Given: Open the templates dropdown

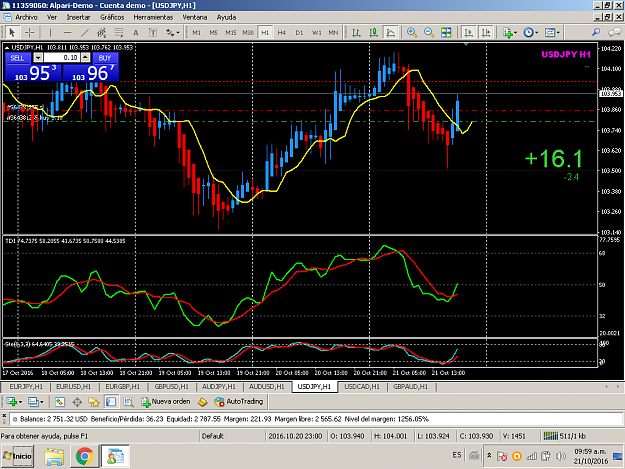Looking at the screenshot, I should point(552,32).
